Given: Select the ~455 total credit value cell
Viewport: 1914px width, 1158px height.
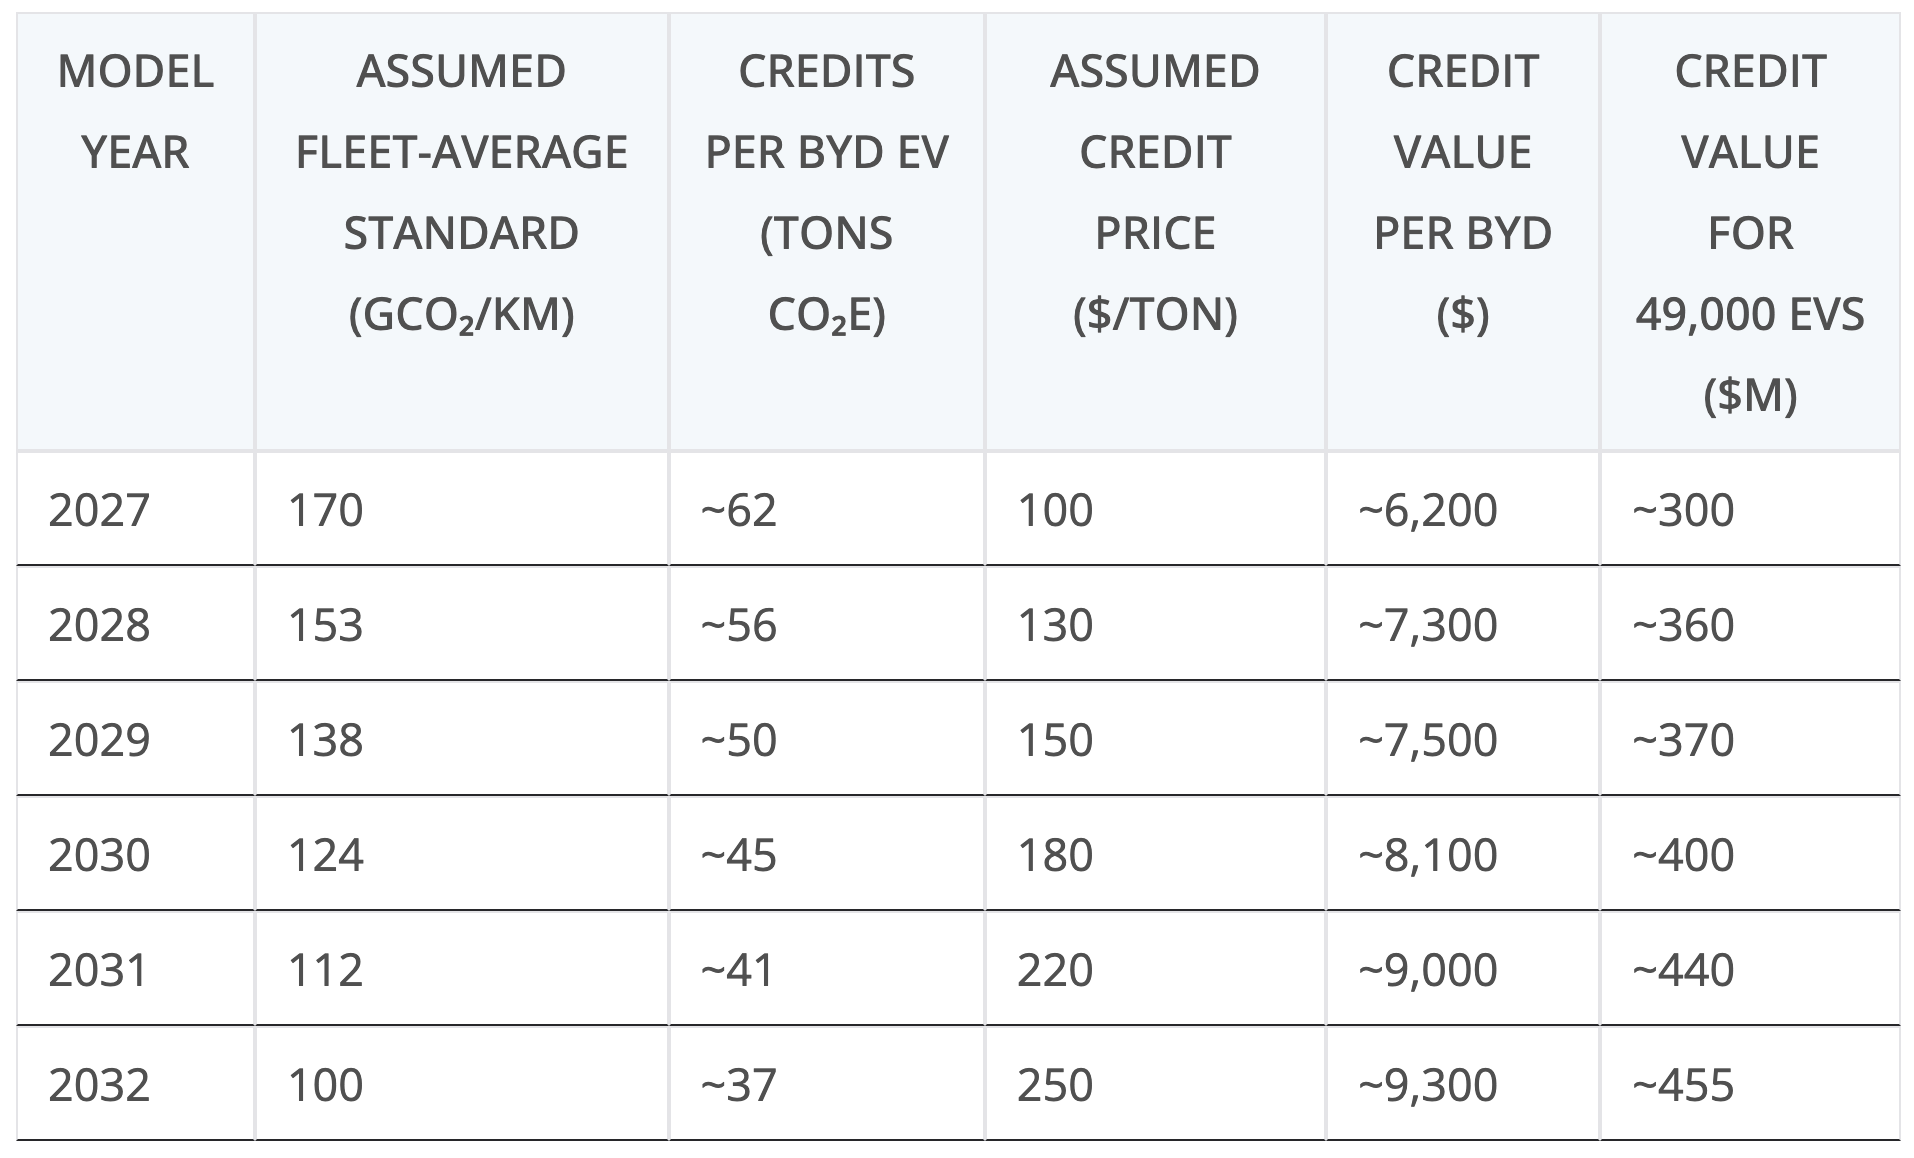Looking at the screenshot, I should click(1683, 1085).
